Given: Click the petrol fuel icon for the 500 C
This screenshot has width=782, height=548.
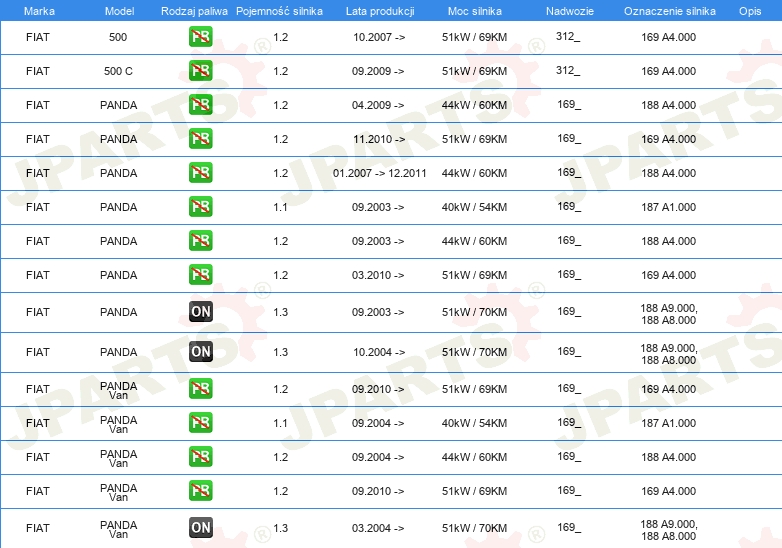Looking at the screenshot, I should pyautogui.click(x=200, y=71).
